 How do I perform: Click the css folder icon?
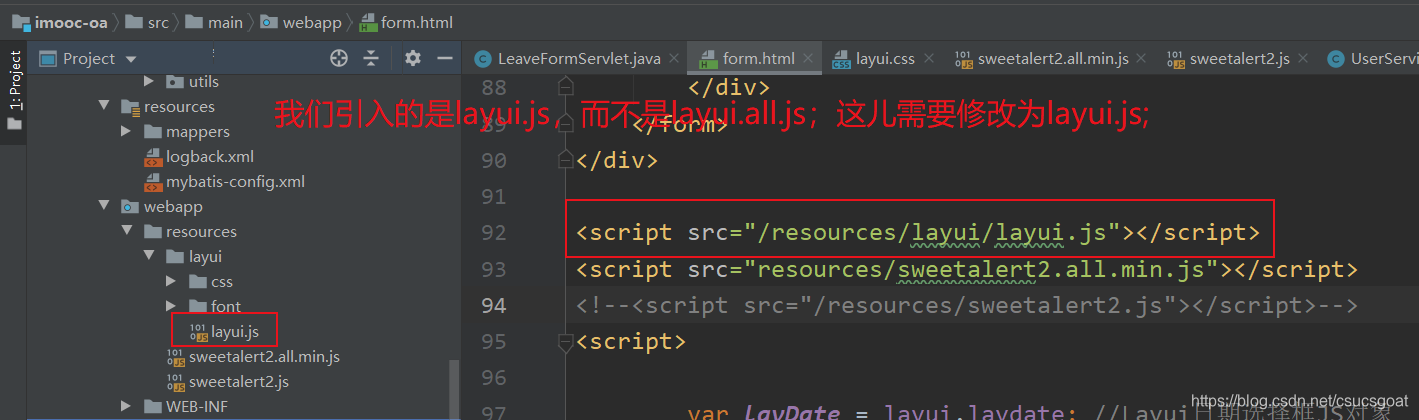coord(196,281)
